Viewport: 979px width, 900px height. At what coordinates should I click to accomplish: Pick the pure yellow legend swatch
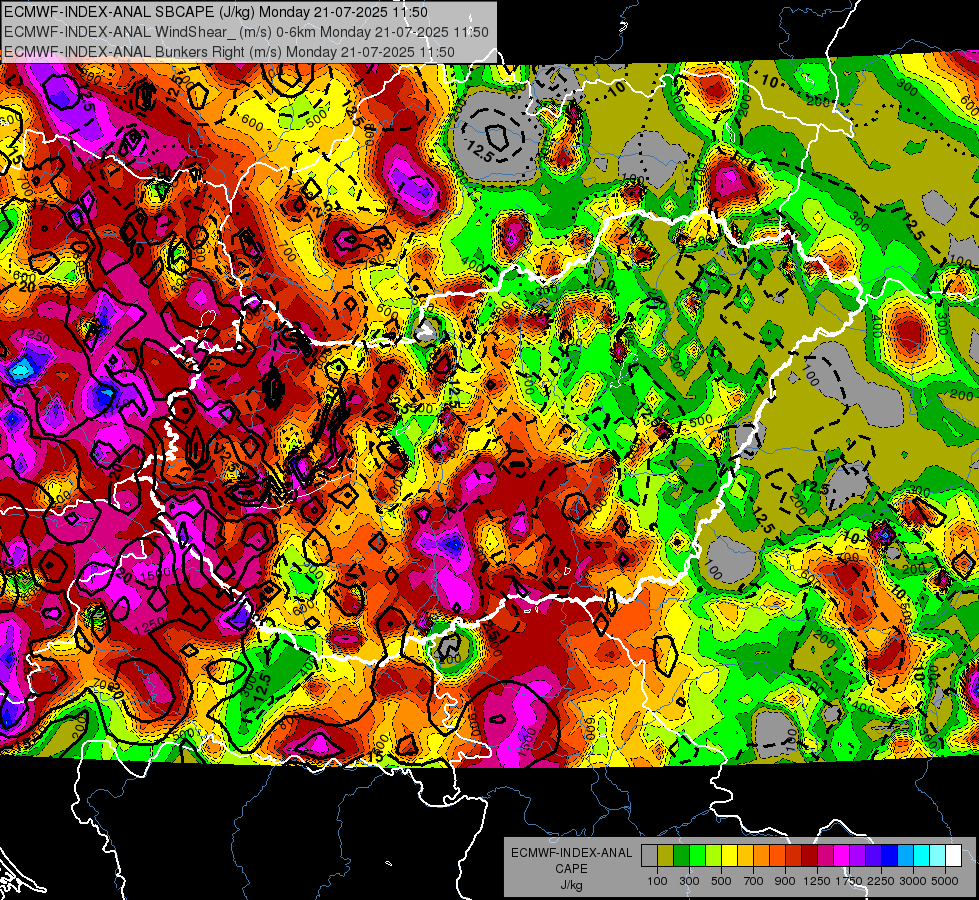729,856
